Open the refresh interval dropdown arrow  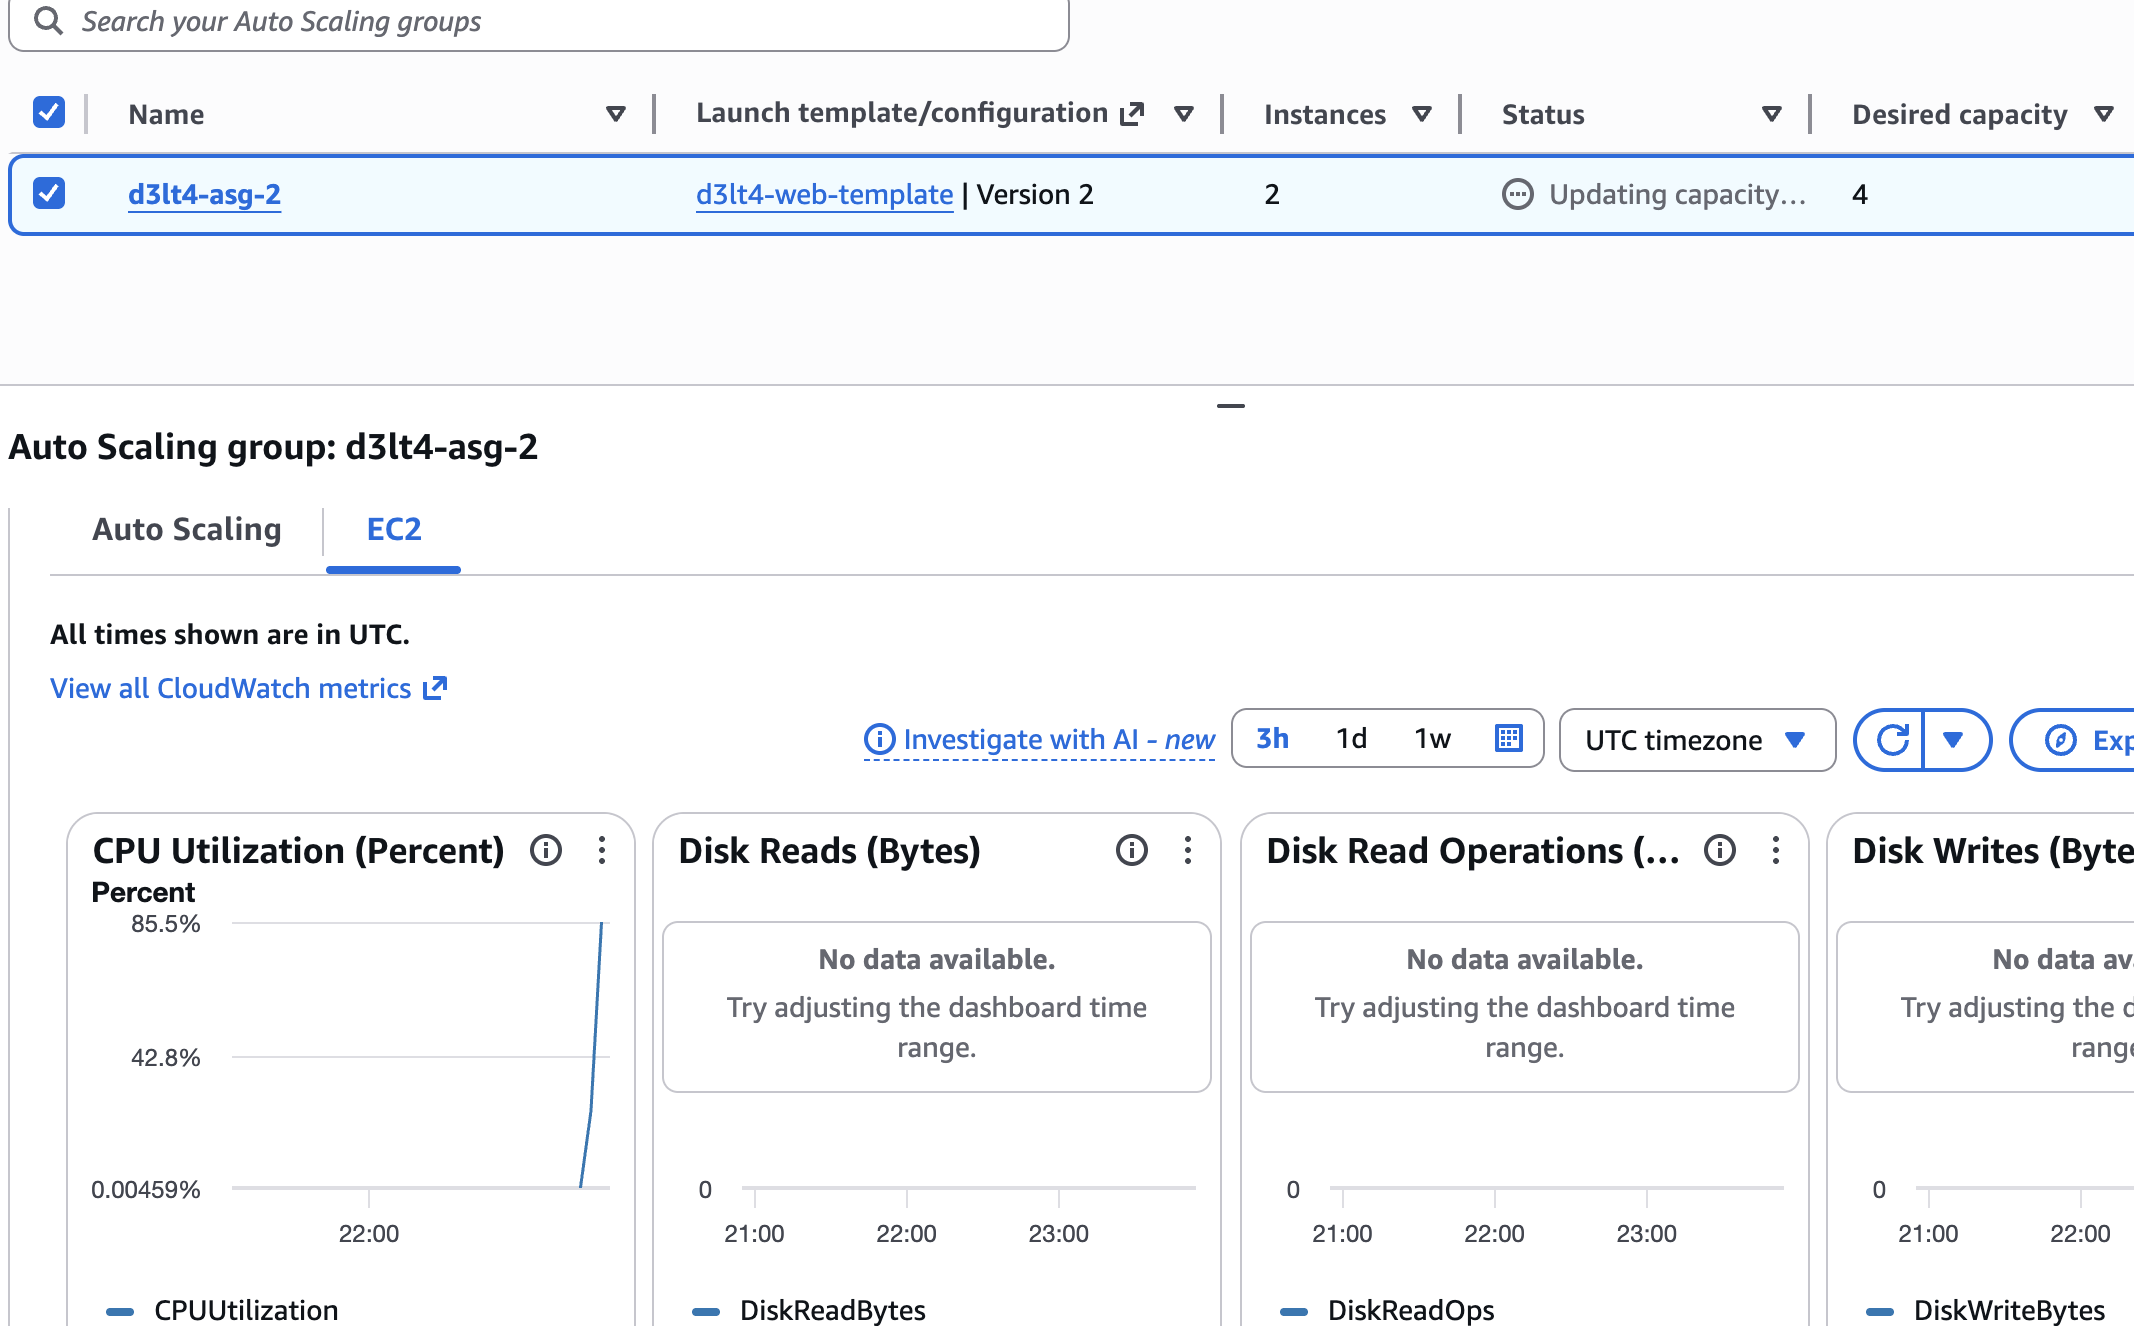pyautogui.click(x=1953, y=740)
